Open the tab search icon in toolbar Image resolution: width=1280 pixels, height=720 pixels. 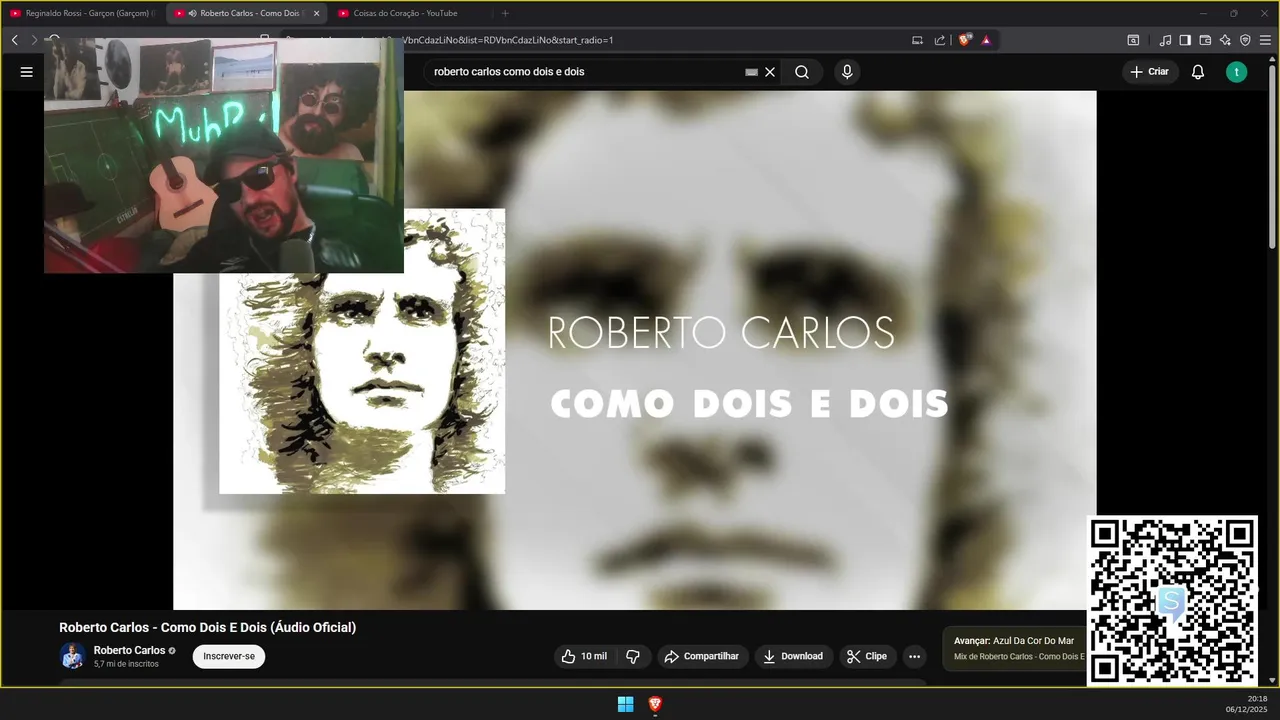[x=1133, y=40]
